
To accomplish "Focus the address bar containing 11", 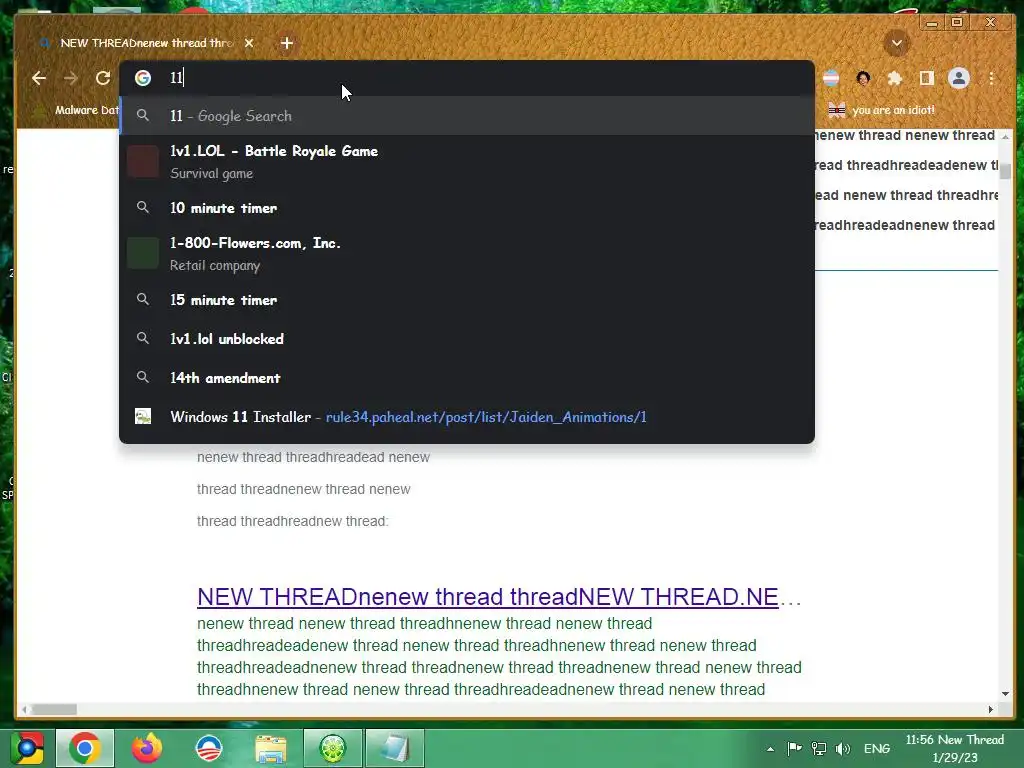I will coord(467,78).
